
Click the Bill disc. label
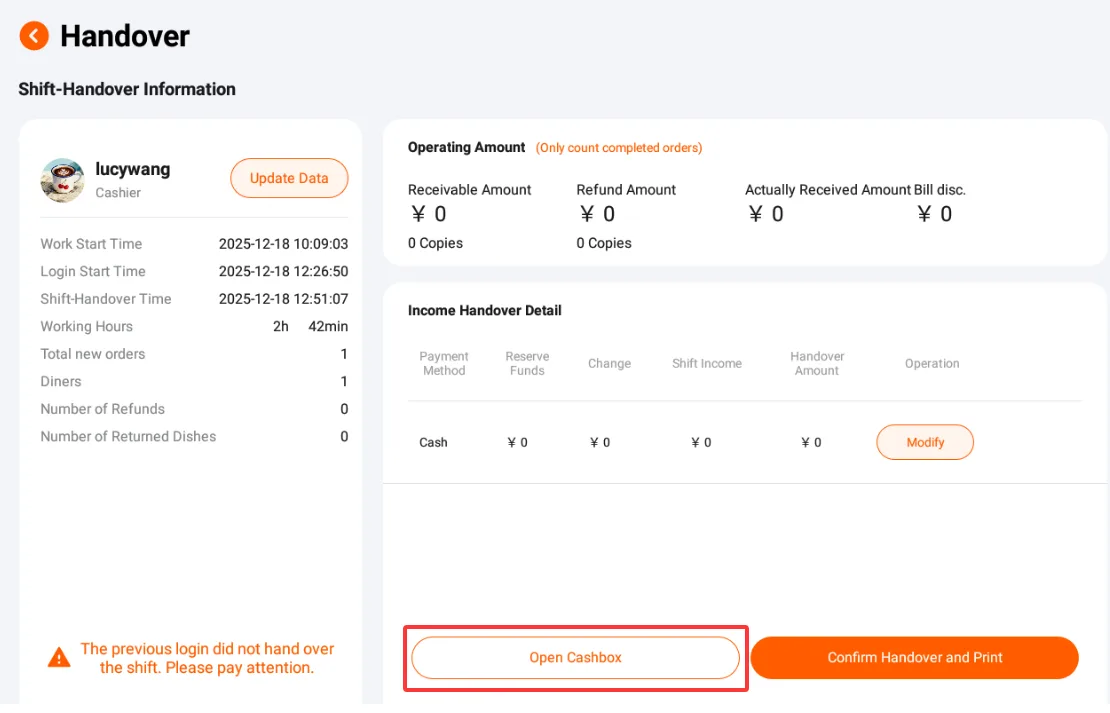click(939, 190)
